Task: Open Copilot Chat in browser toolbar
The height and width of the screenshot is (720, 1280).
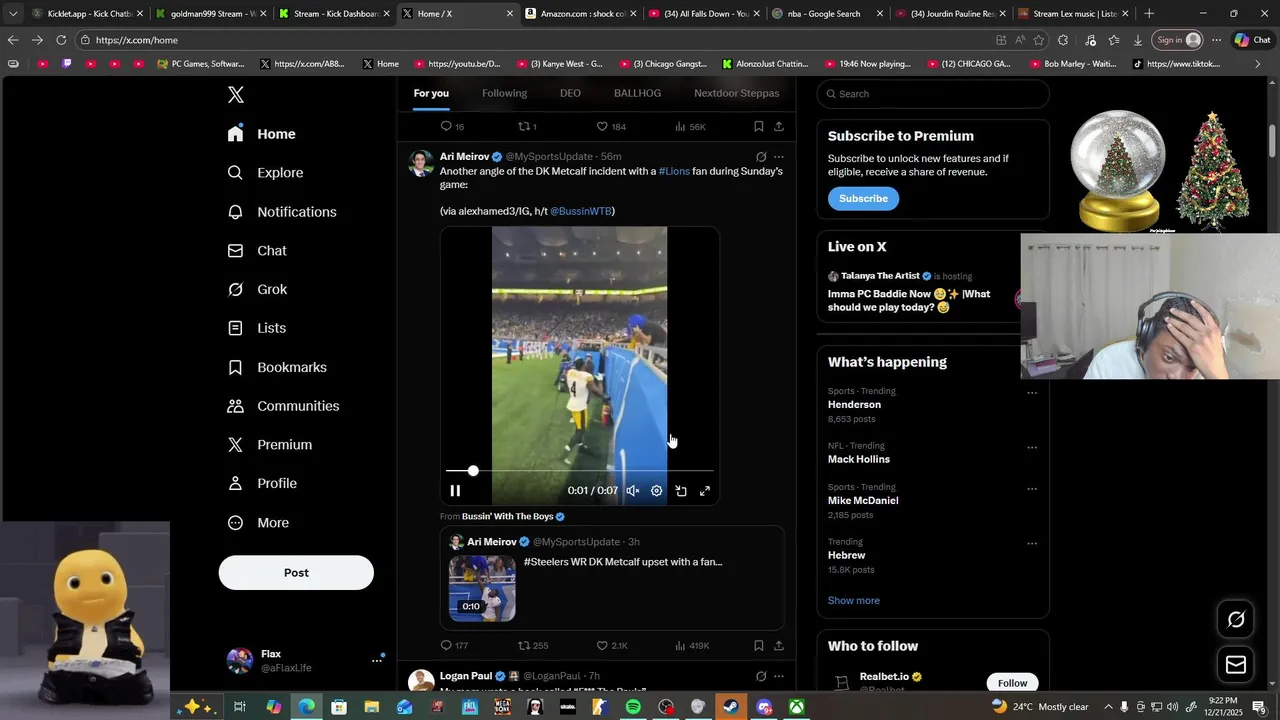Action: tap(1252, 40)
